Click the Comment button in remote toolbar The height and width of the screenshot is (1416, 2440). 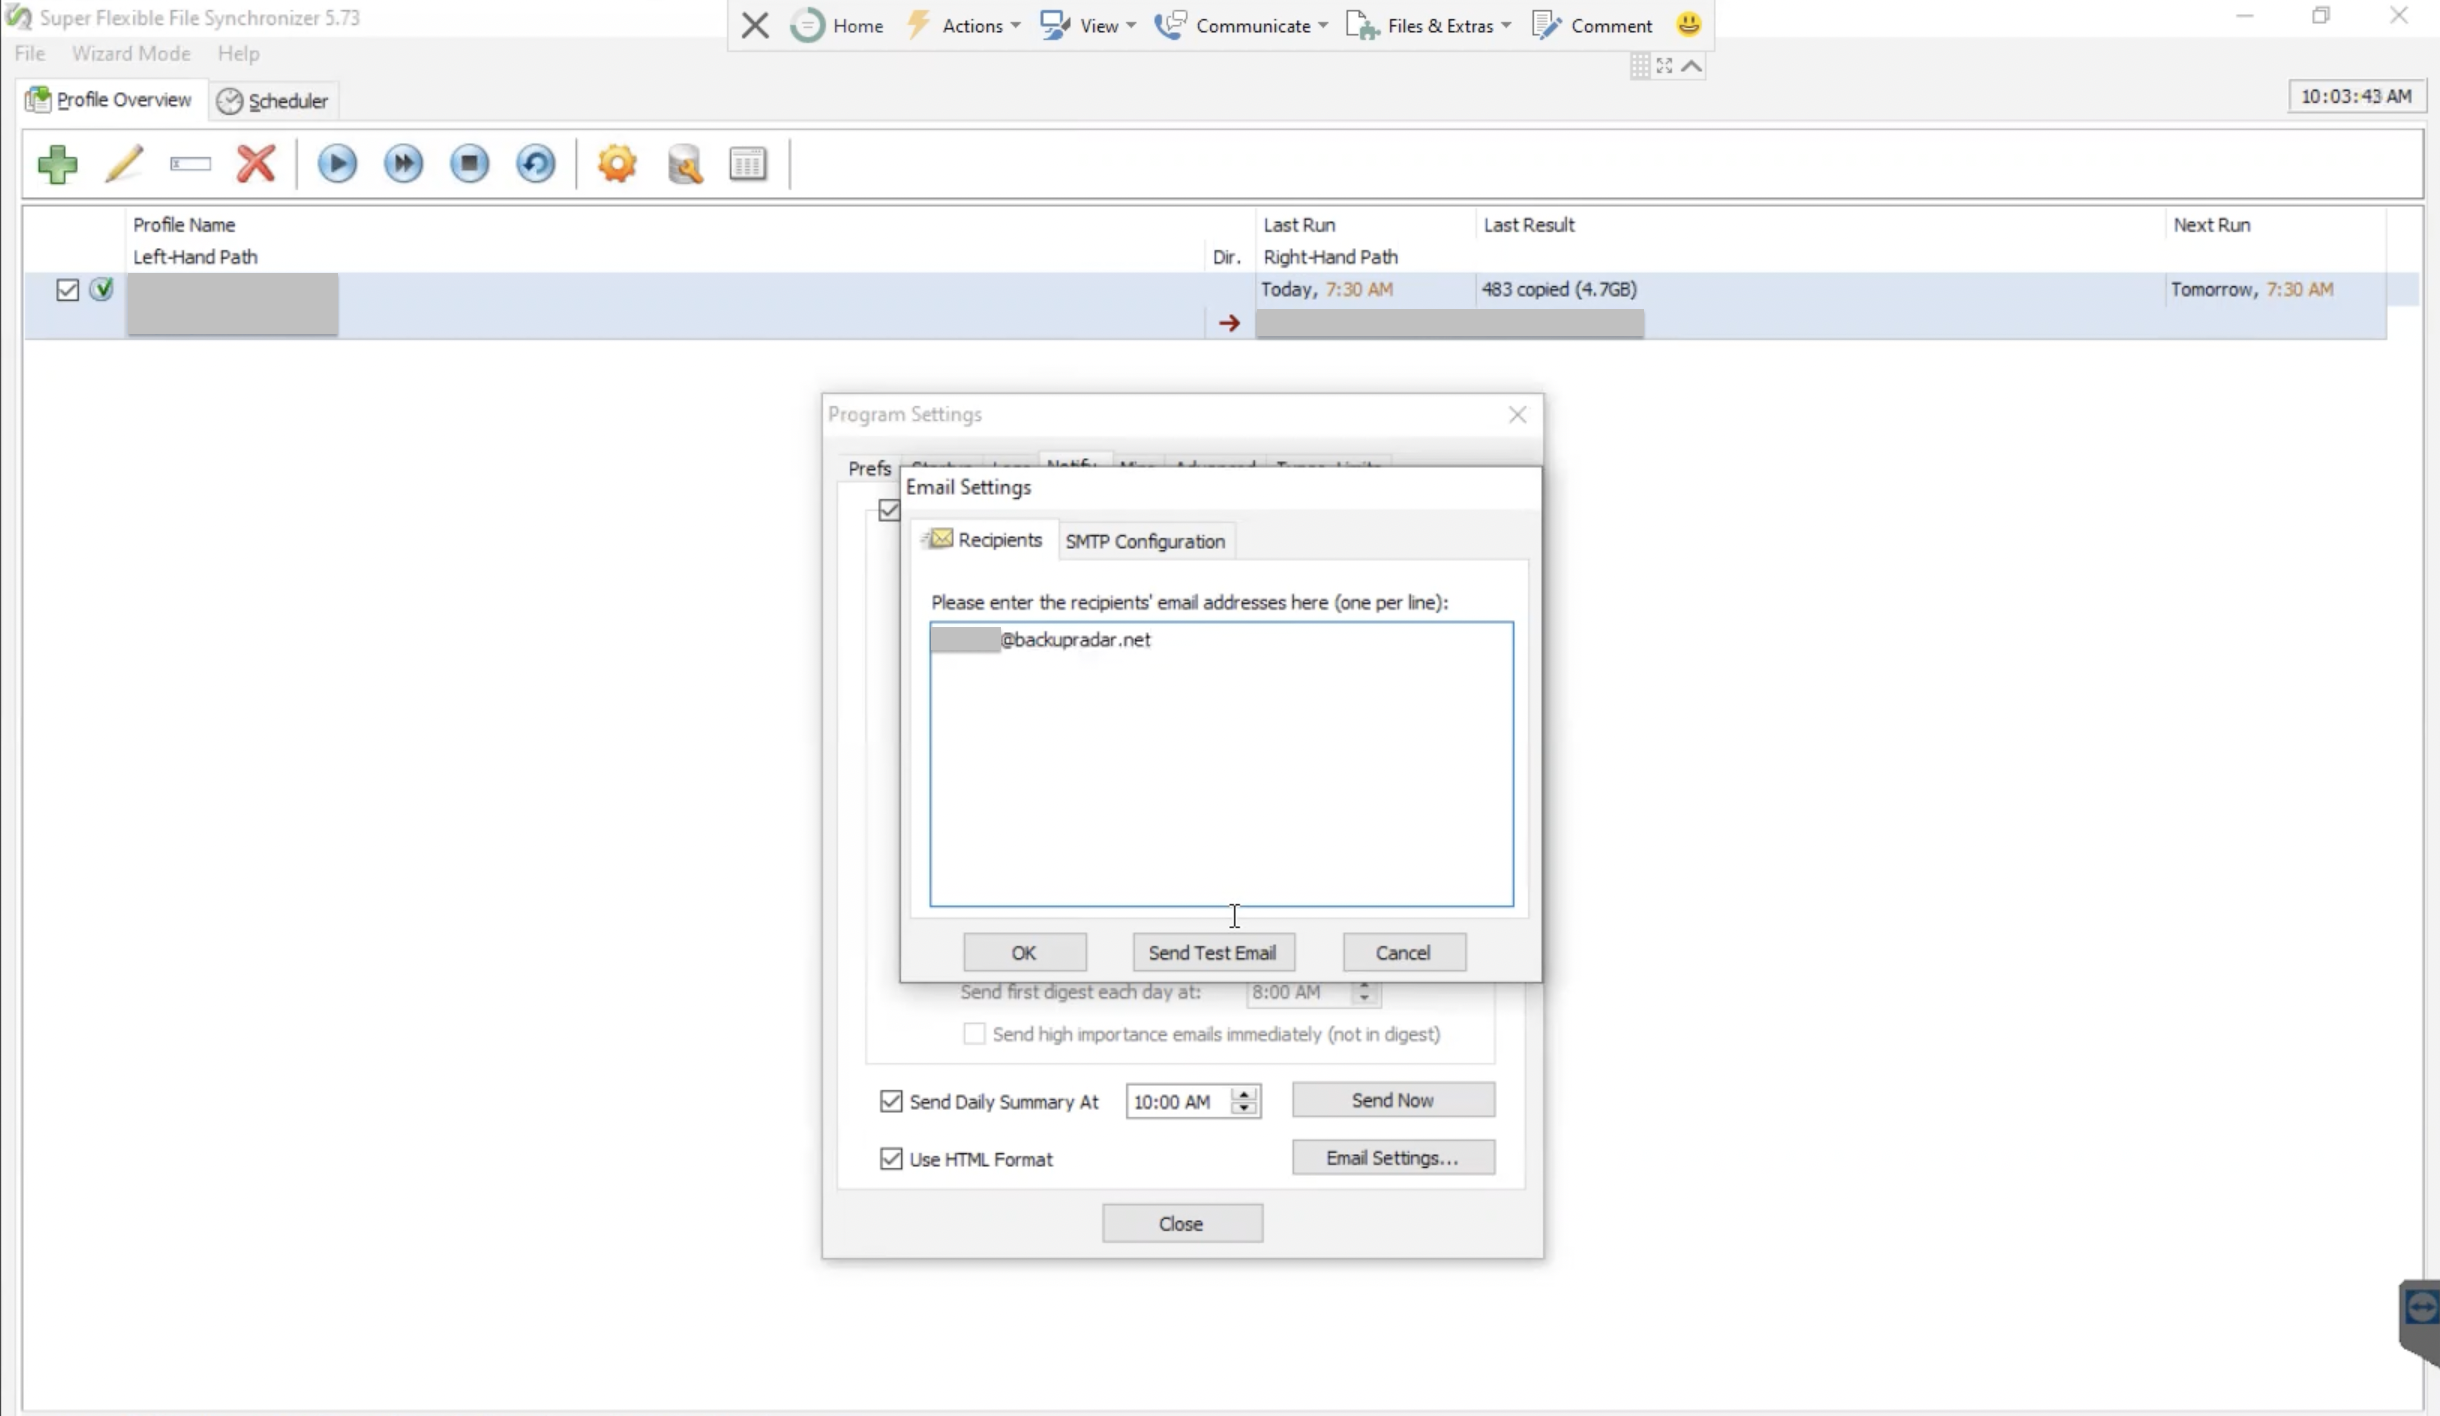tap(1593, 25)
